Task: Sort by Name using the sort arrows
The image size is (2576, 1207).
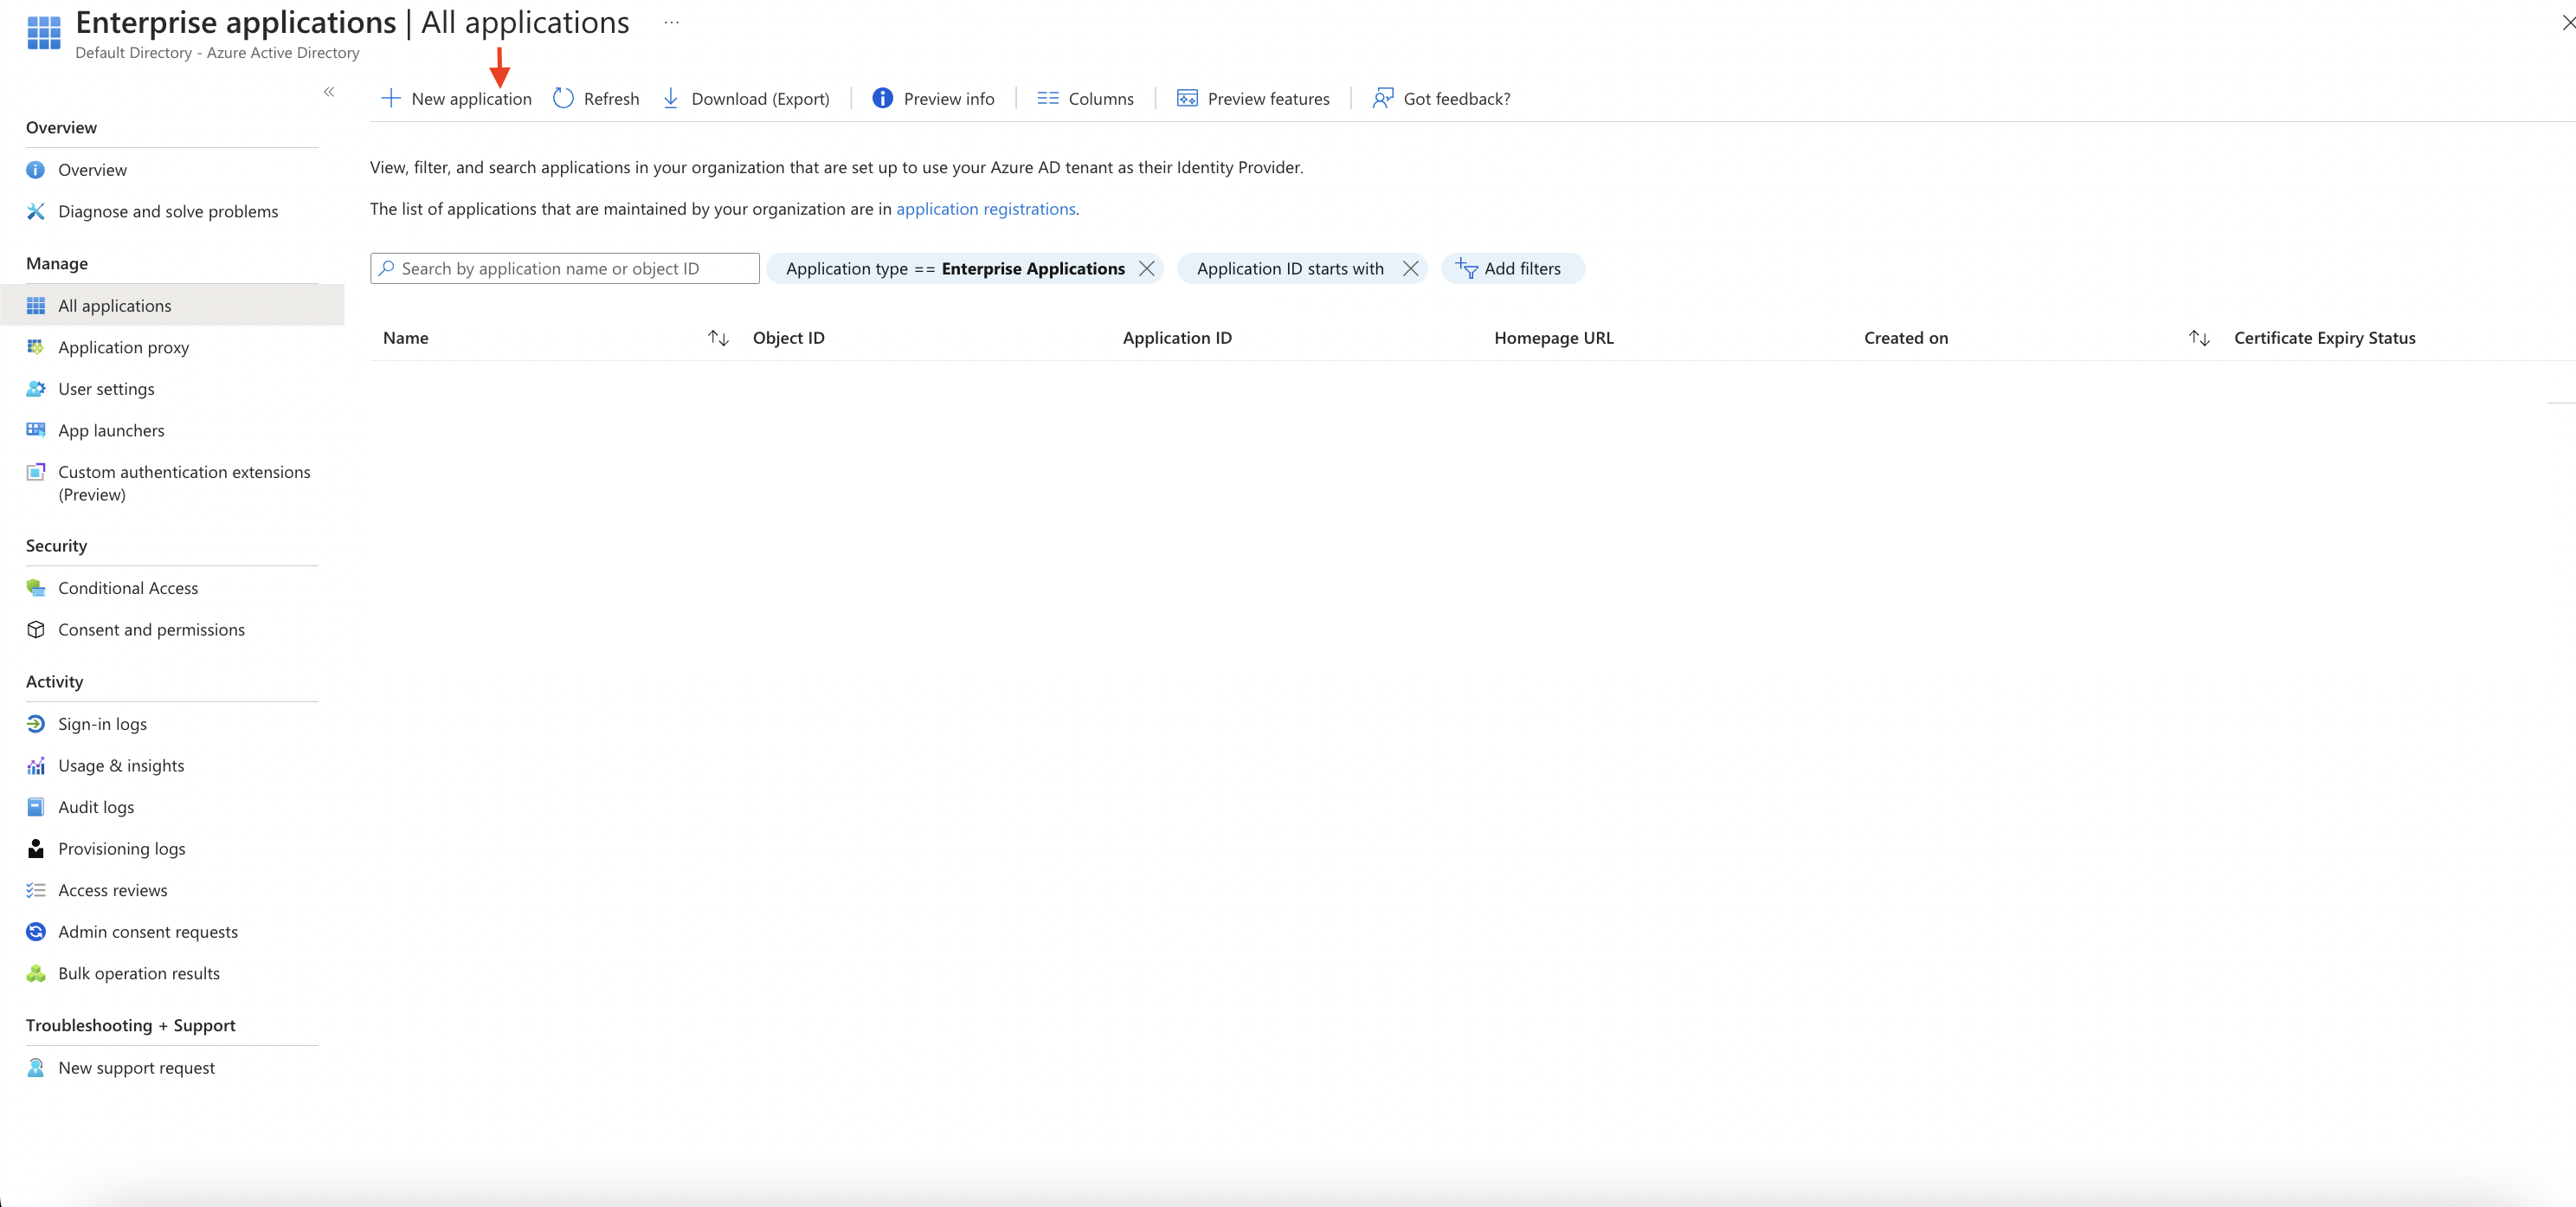Action: [718, 338]
